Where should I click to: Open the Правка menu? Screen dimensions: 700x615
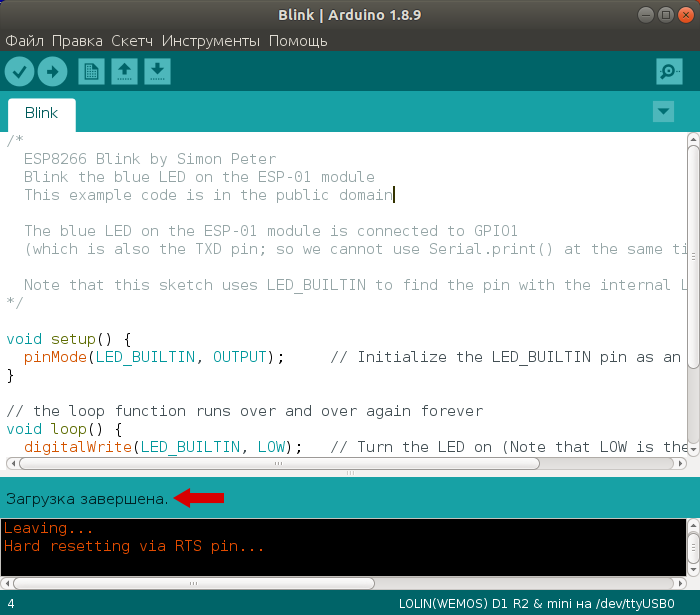(77, 41)
